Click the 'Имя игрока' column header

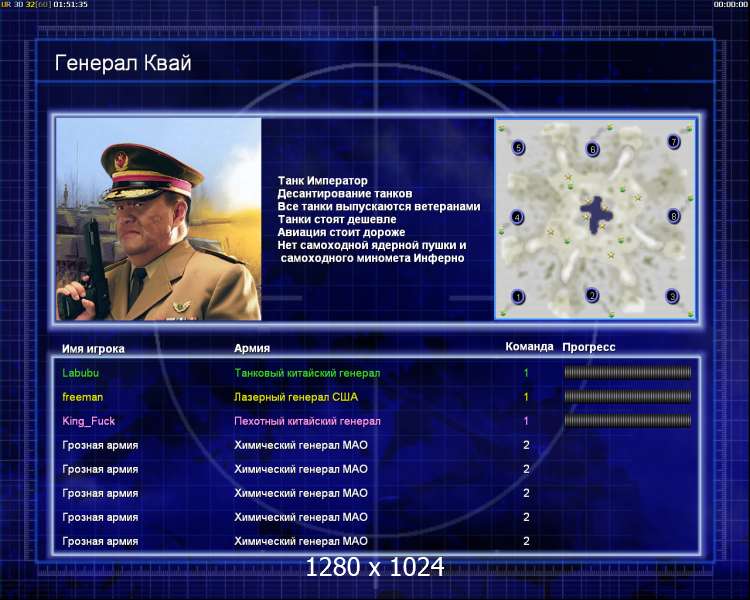(x=93, y=349)
